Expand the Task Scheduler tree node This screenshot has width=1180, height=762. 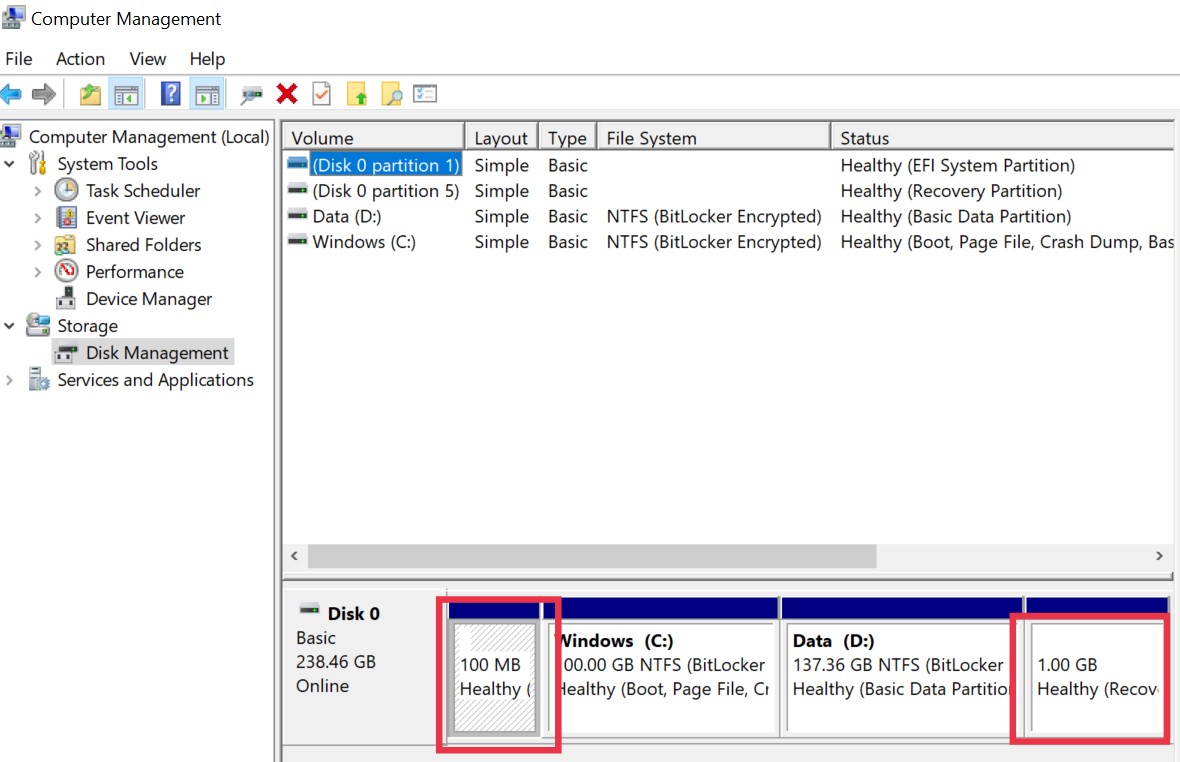click(x=38, y=191)
